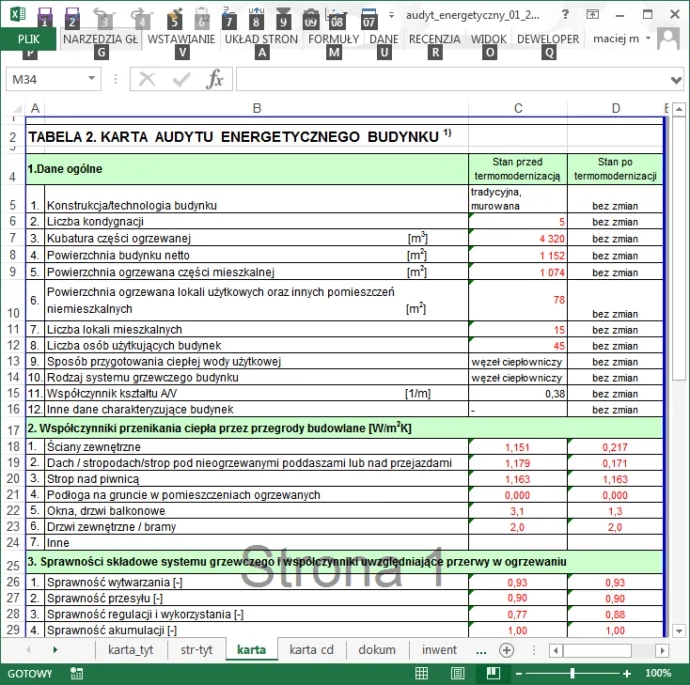
Task: Click the next sheet navigation arrow
Action: [x=54, y=650]
